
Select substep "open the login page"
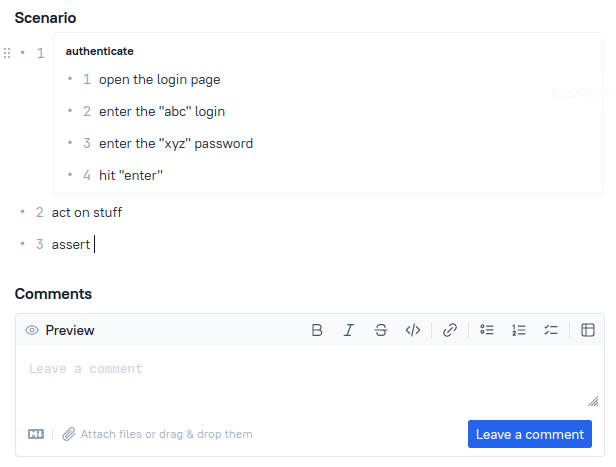tap(160, 80)
